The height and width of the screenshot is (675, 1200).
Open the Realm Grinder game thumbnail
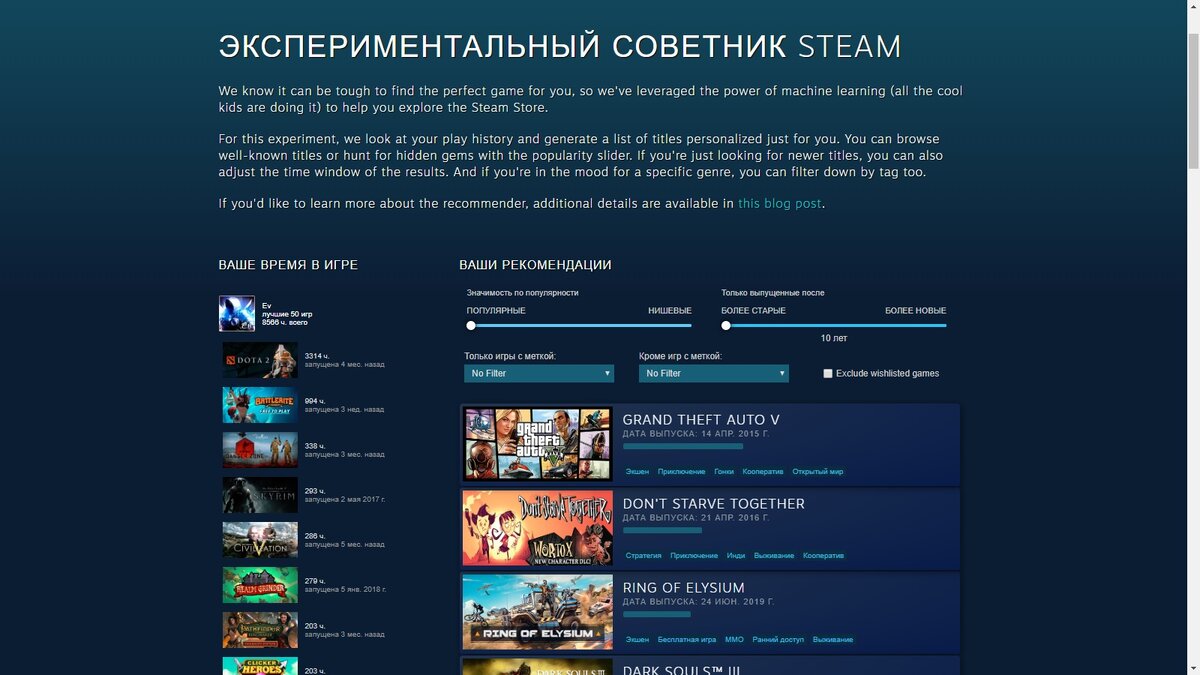[260, 585]
